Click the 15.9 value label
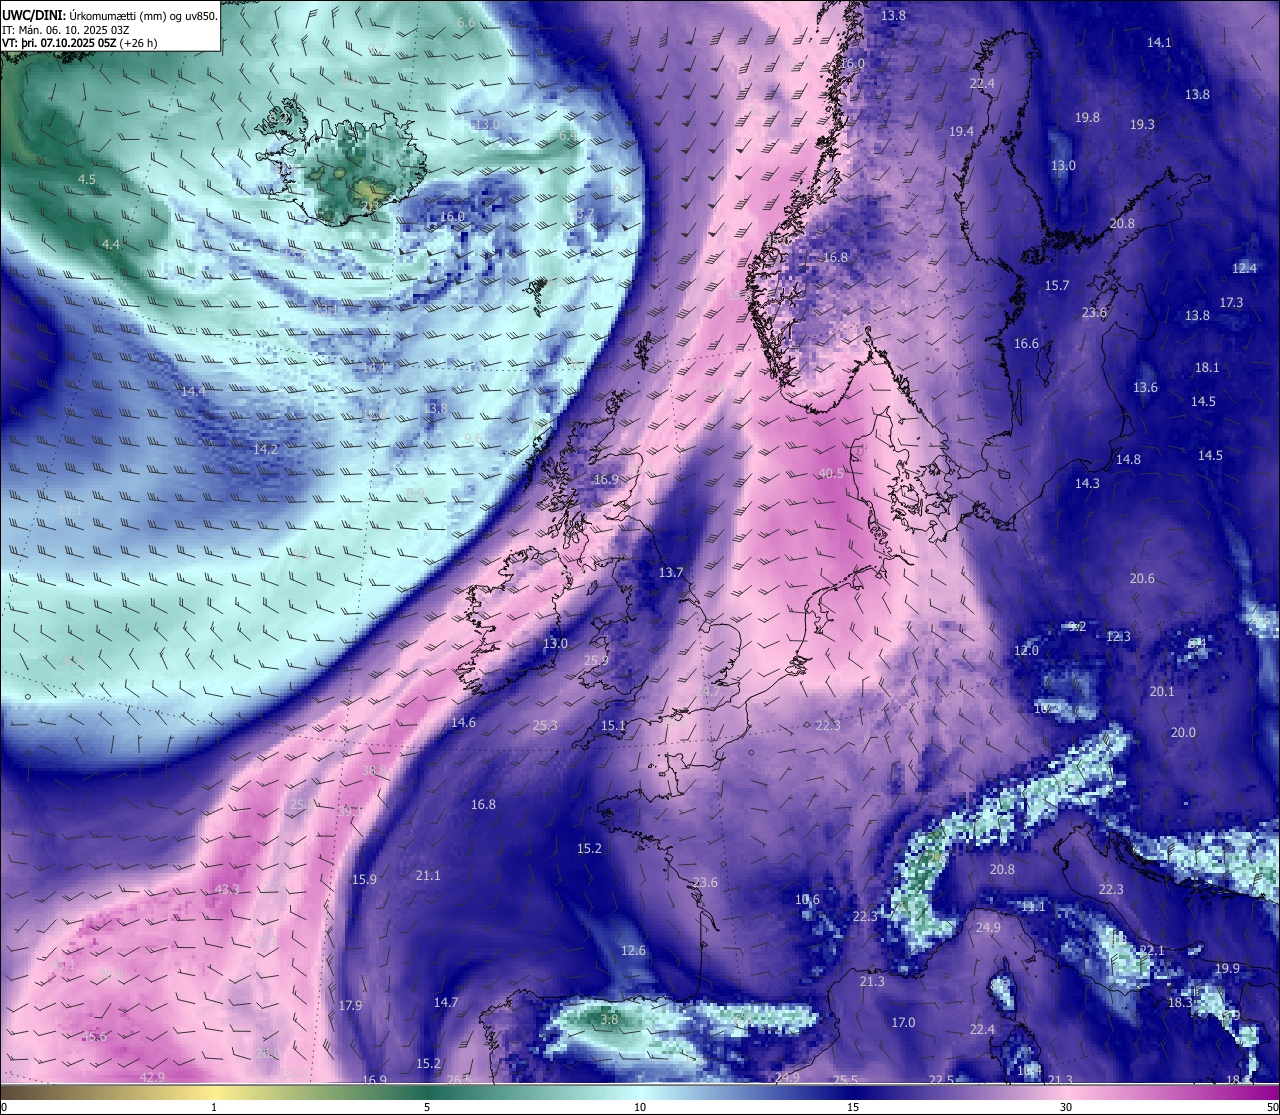The width and height of the screenshot is (1280, 1115). pyautogui.click(x=364, y=879)
